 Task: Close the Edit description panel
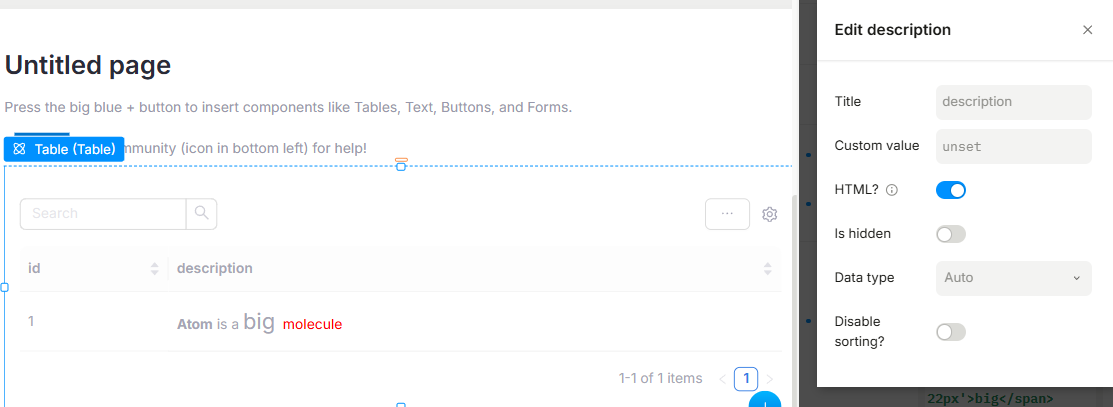point(1087,30)
